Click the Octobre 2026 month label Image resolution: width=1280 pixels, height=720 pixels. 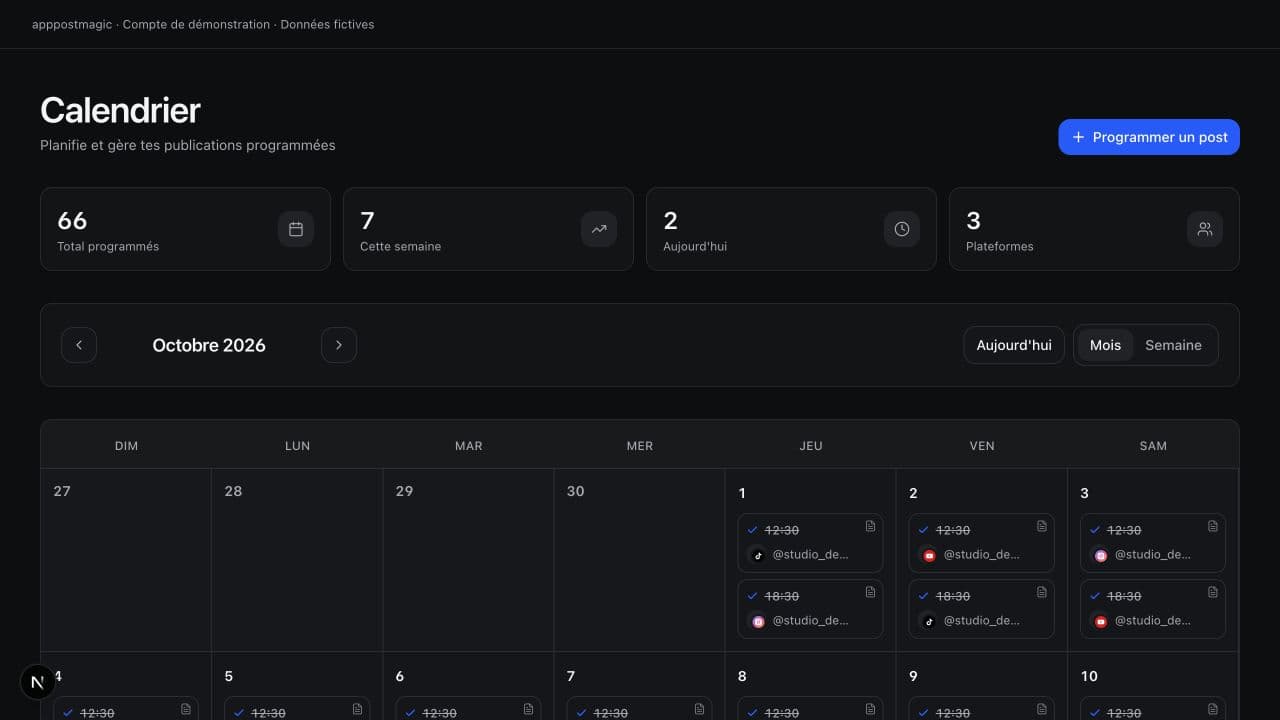[x=209, y=345]
